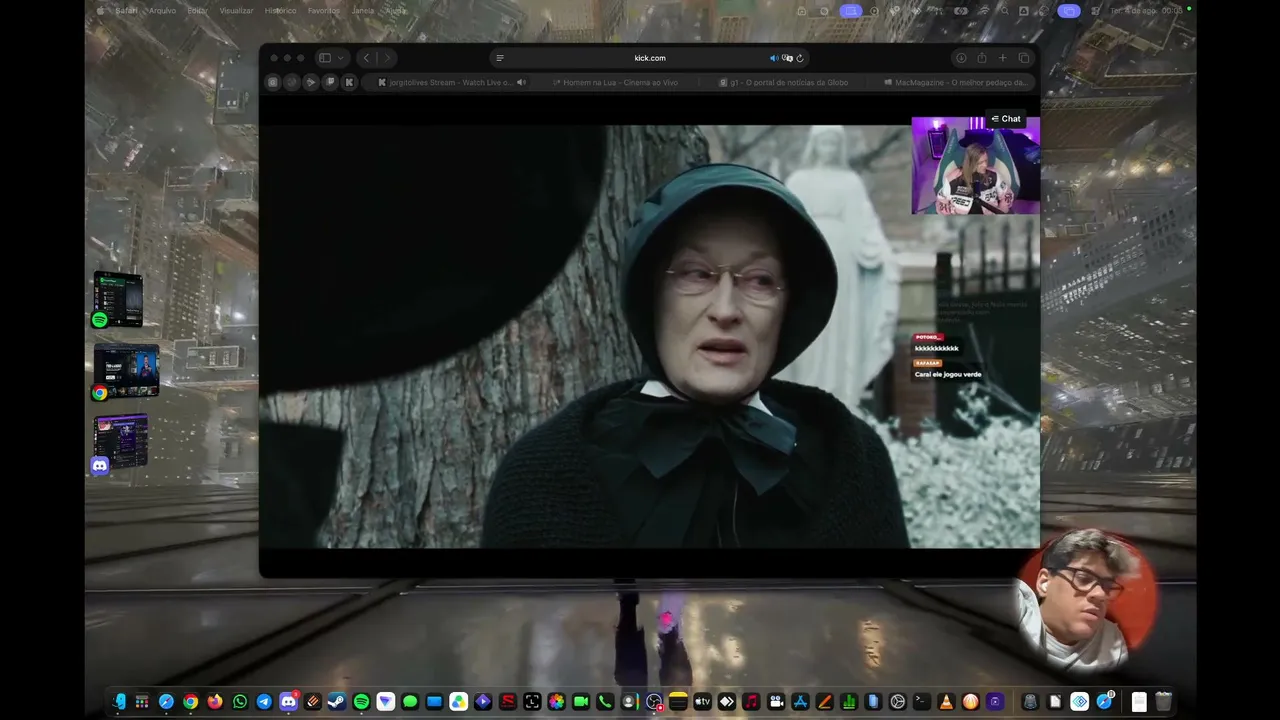Viewport: 1280px width, 720px height.
Task: Open Music from the dock
Action: (751, 702)
